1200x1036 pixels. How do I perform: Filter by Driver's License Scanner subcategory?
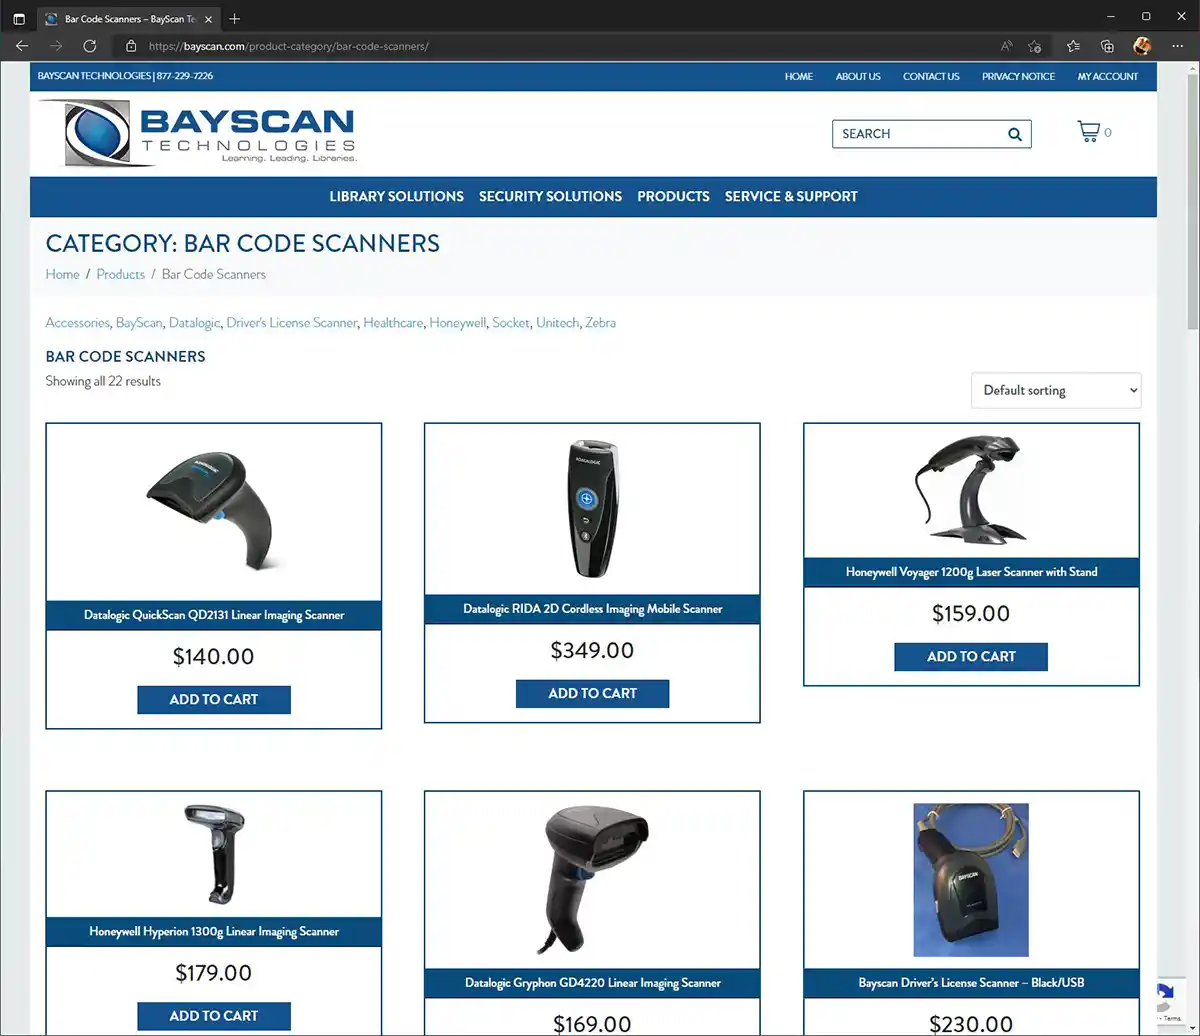(x=291, y=323)
